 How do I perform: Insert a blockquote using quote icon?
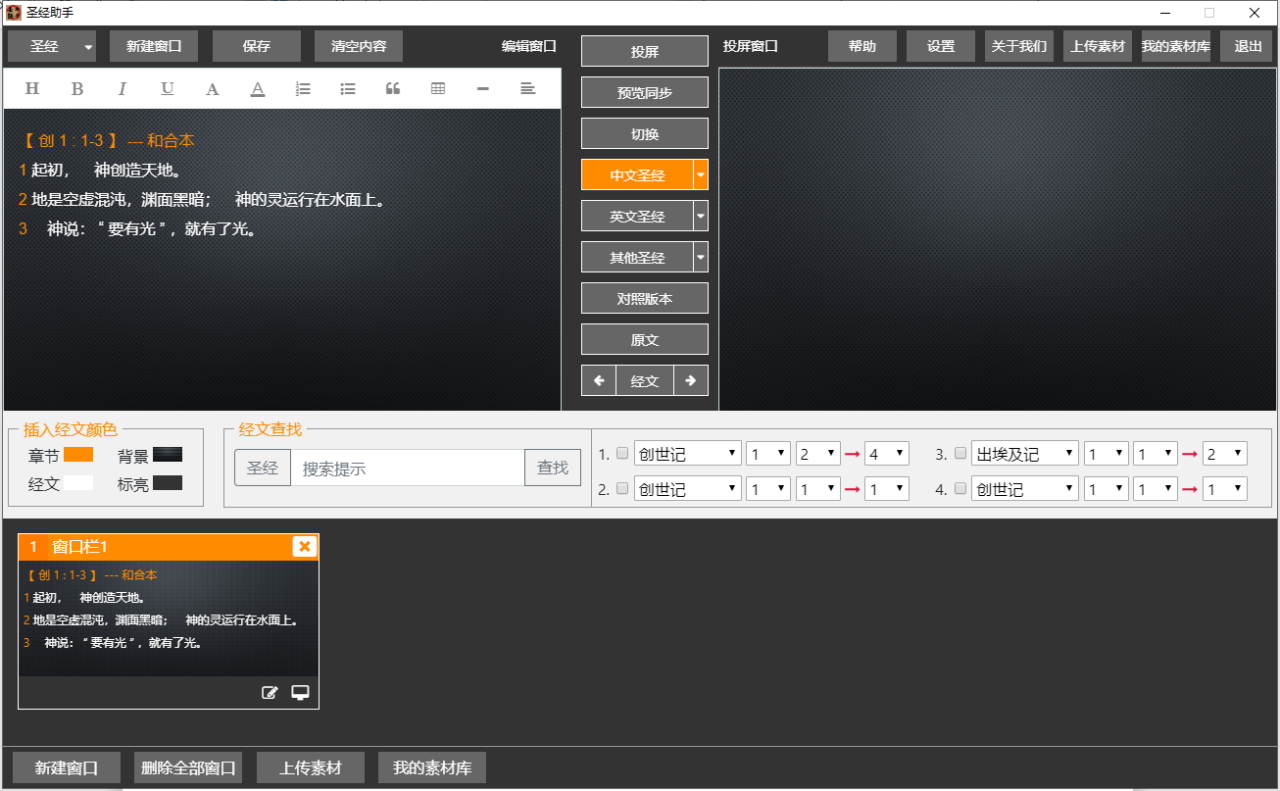pyautogui.click(x=393, y=89)
